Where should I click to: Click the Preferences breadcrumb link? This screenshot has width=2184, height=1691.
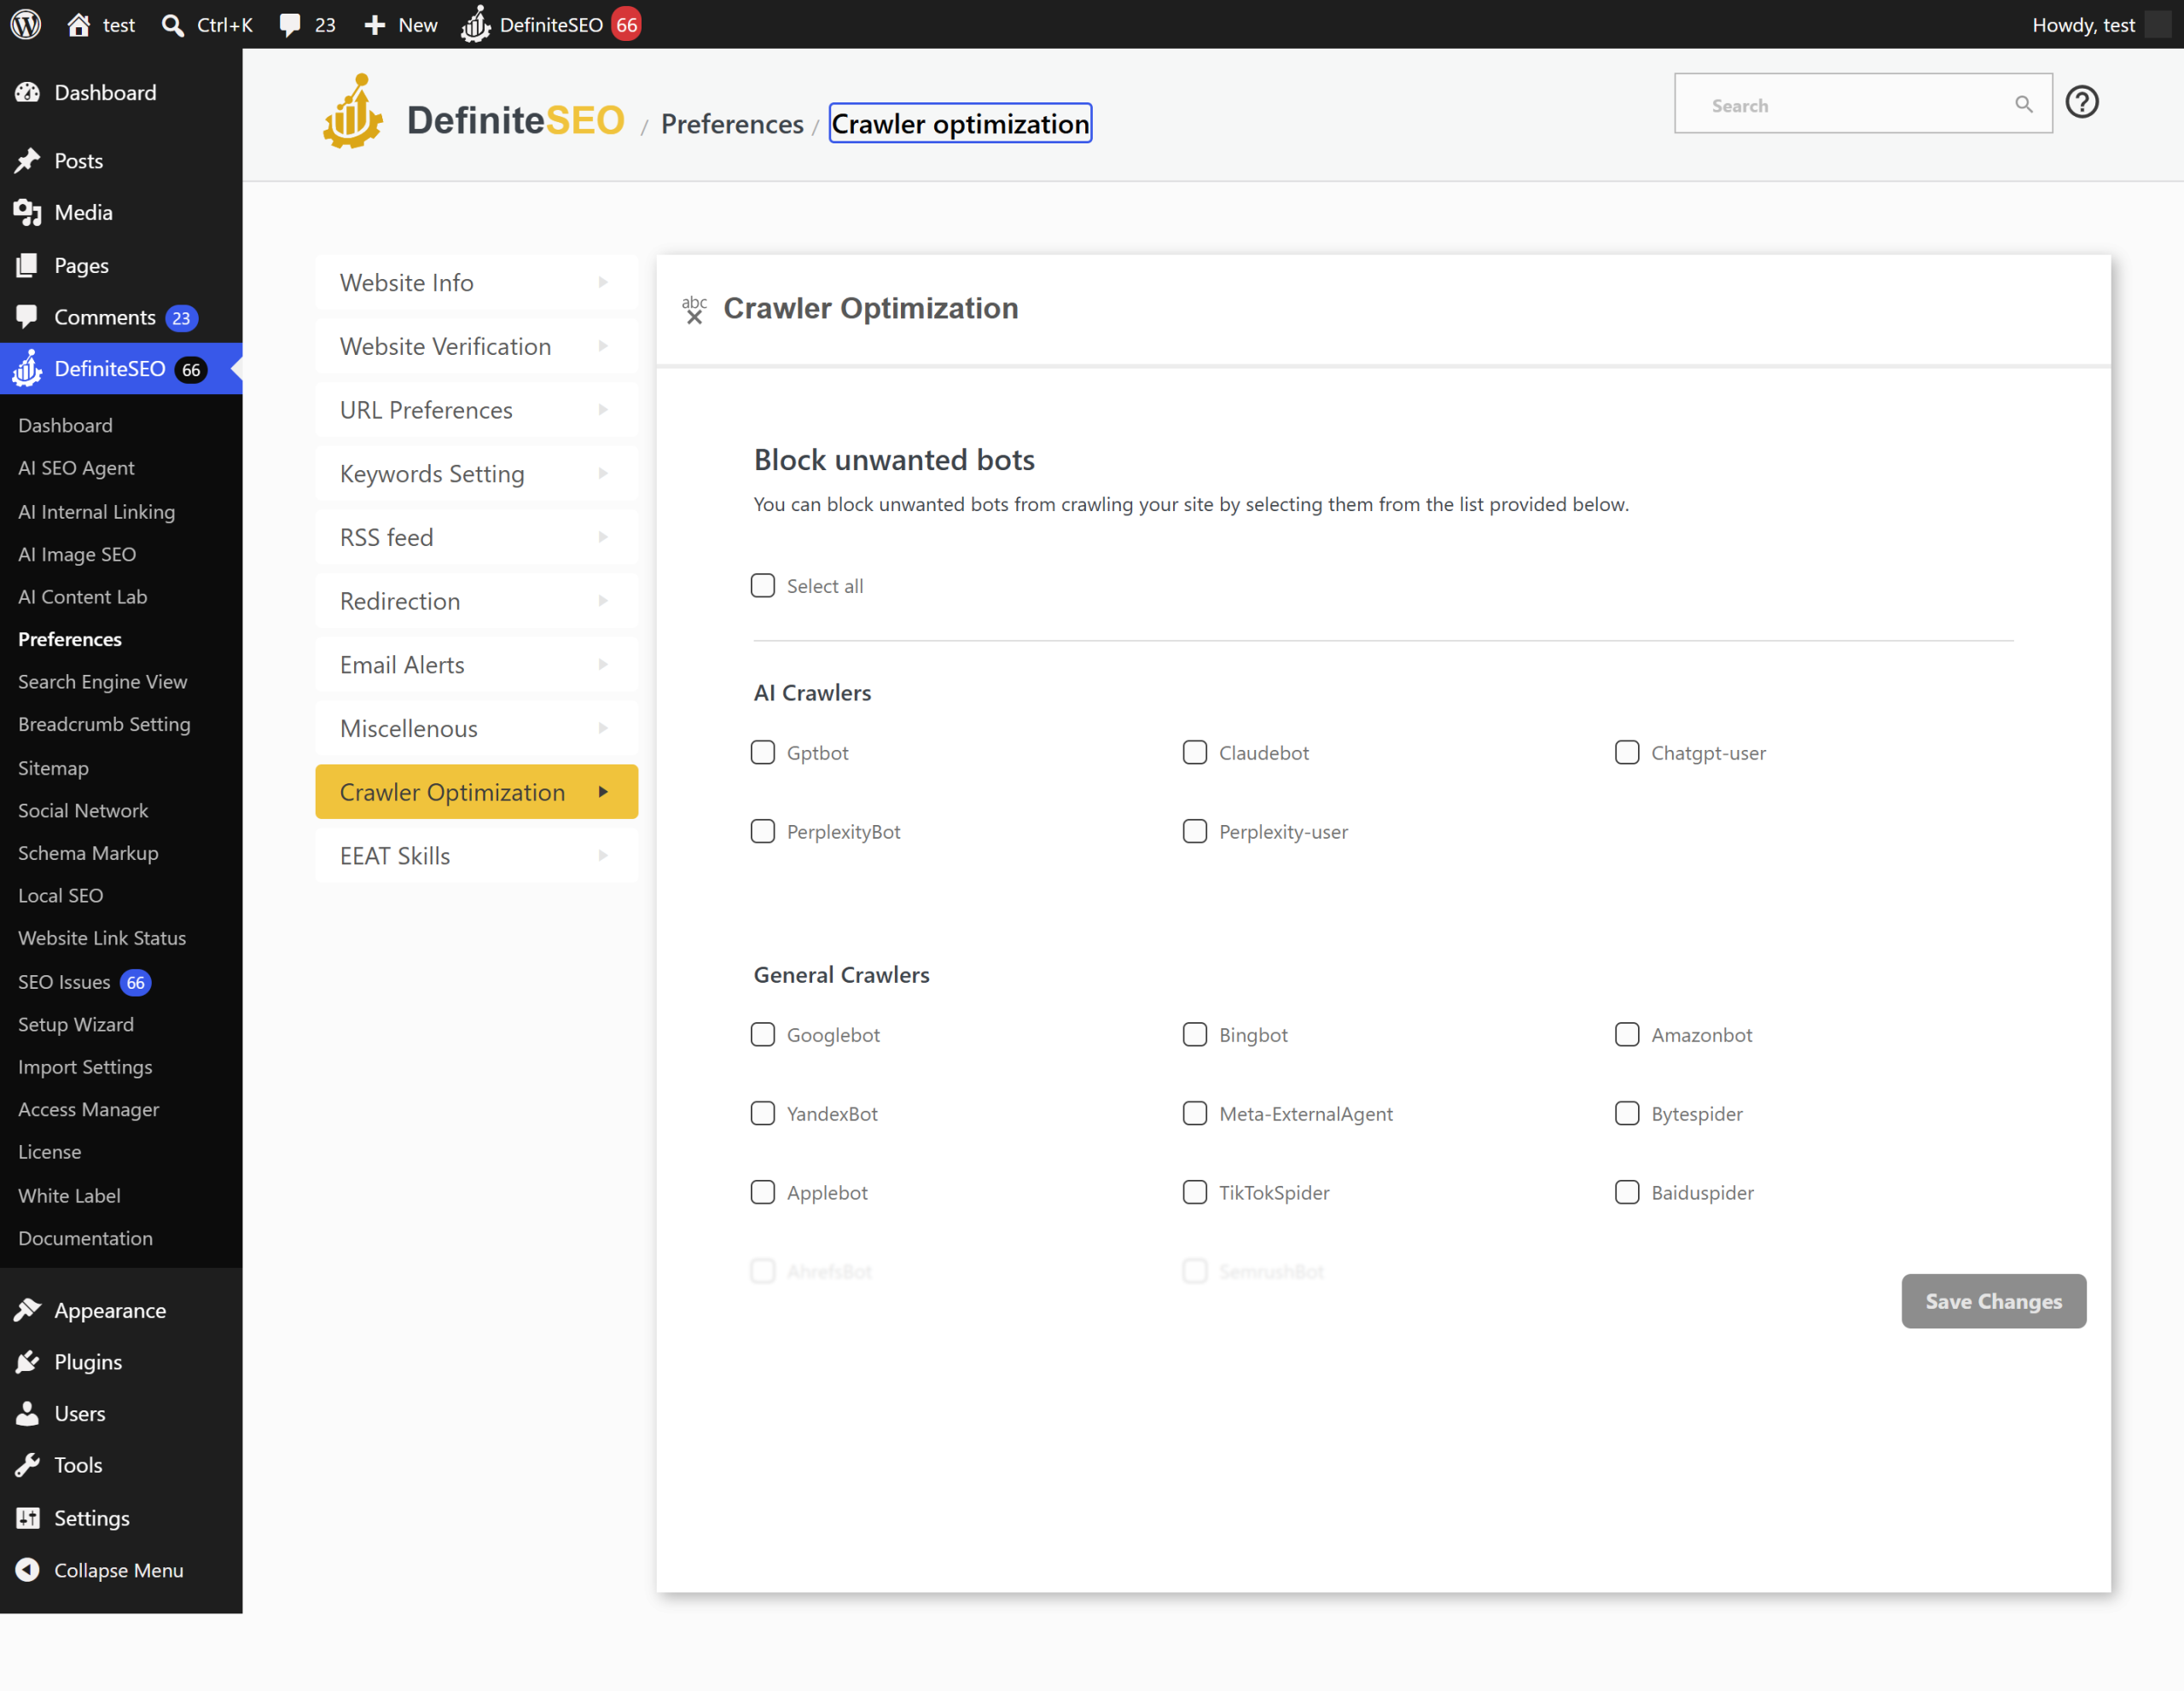(x=732, y=124)
